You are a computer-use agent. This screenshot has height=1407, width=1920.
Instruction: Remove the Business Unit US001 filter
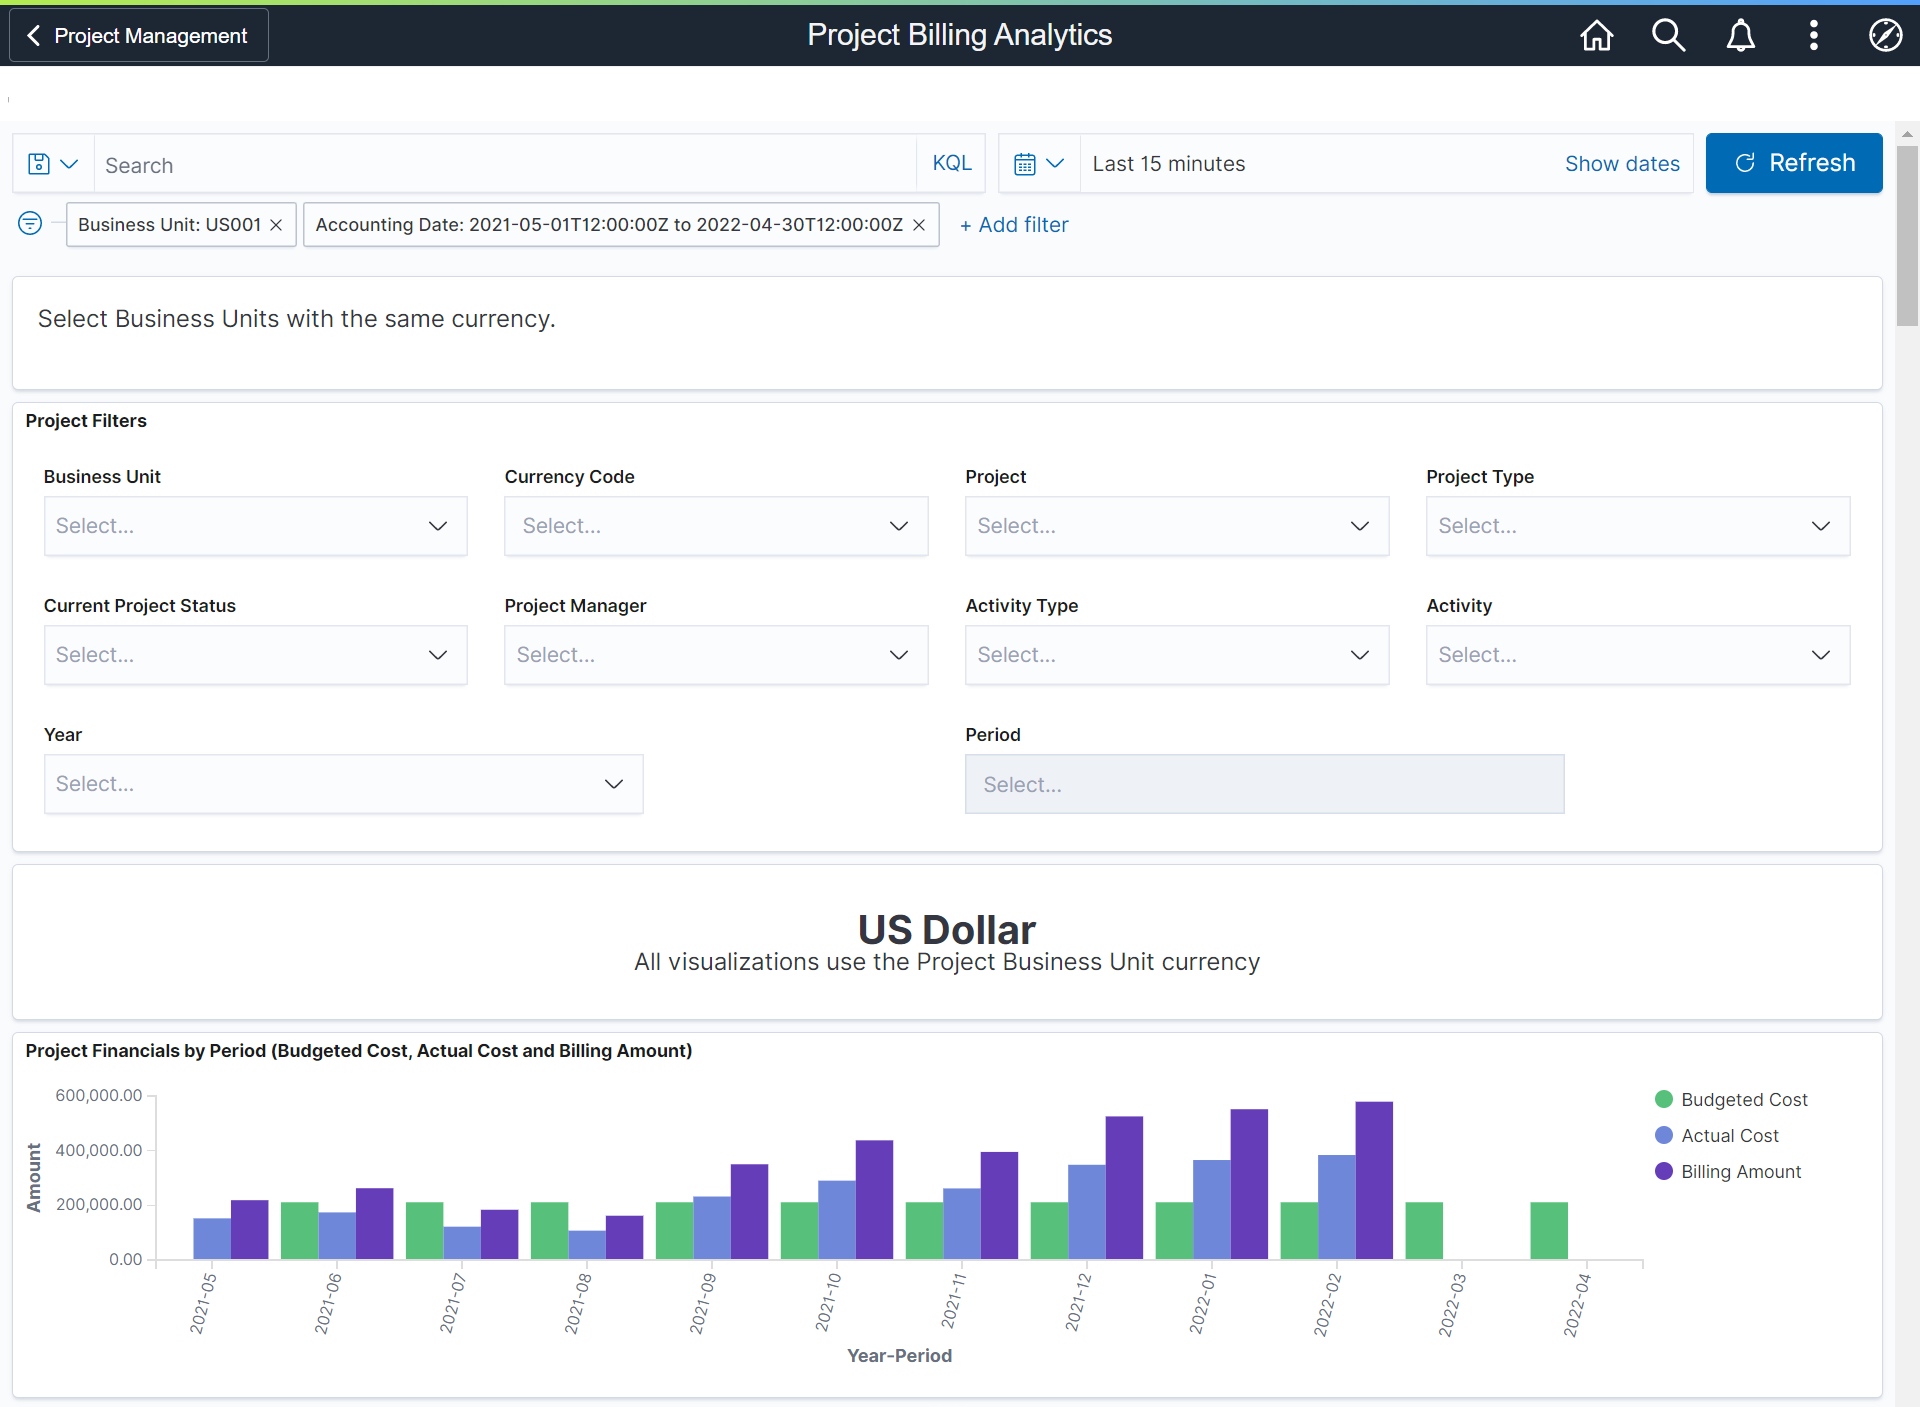276,225
